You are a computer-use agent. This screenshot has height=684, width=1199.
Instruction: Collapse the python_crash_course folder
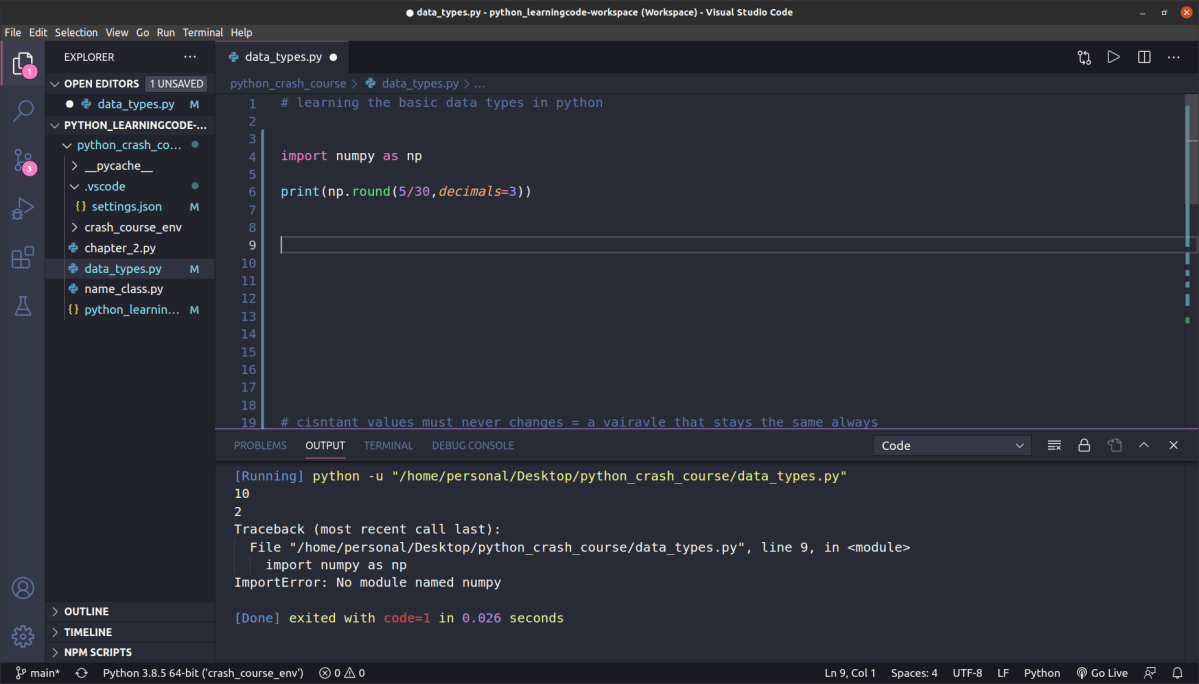[130, 145]
